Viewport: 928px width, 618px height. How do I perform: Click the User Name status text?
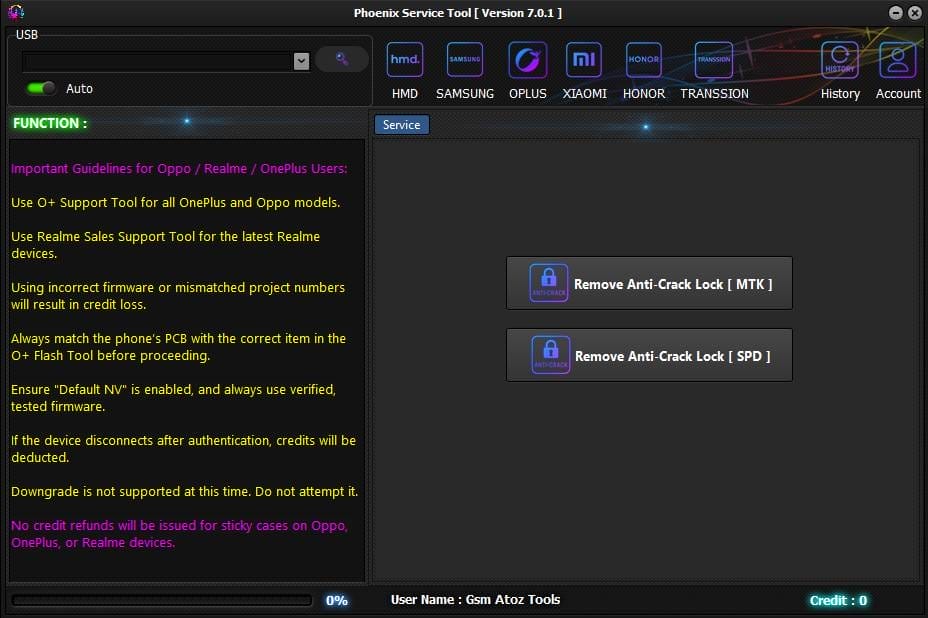474,600
